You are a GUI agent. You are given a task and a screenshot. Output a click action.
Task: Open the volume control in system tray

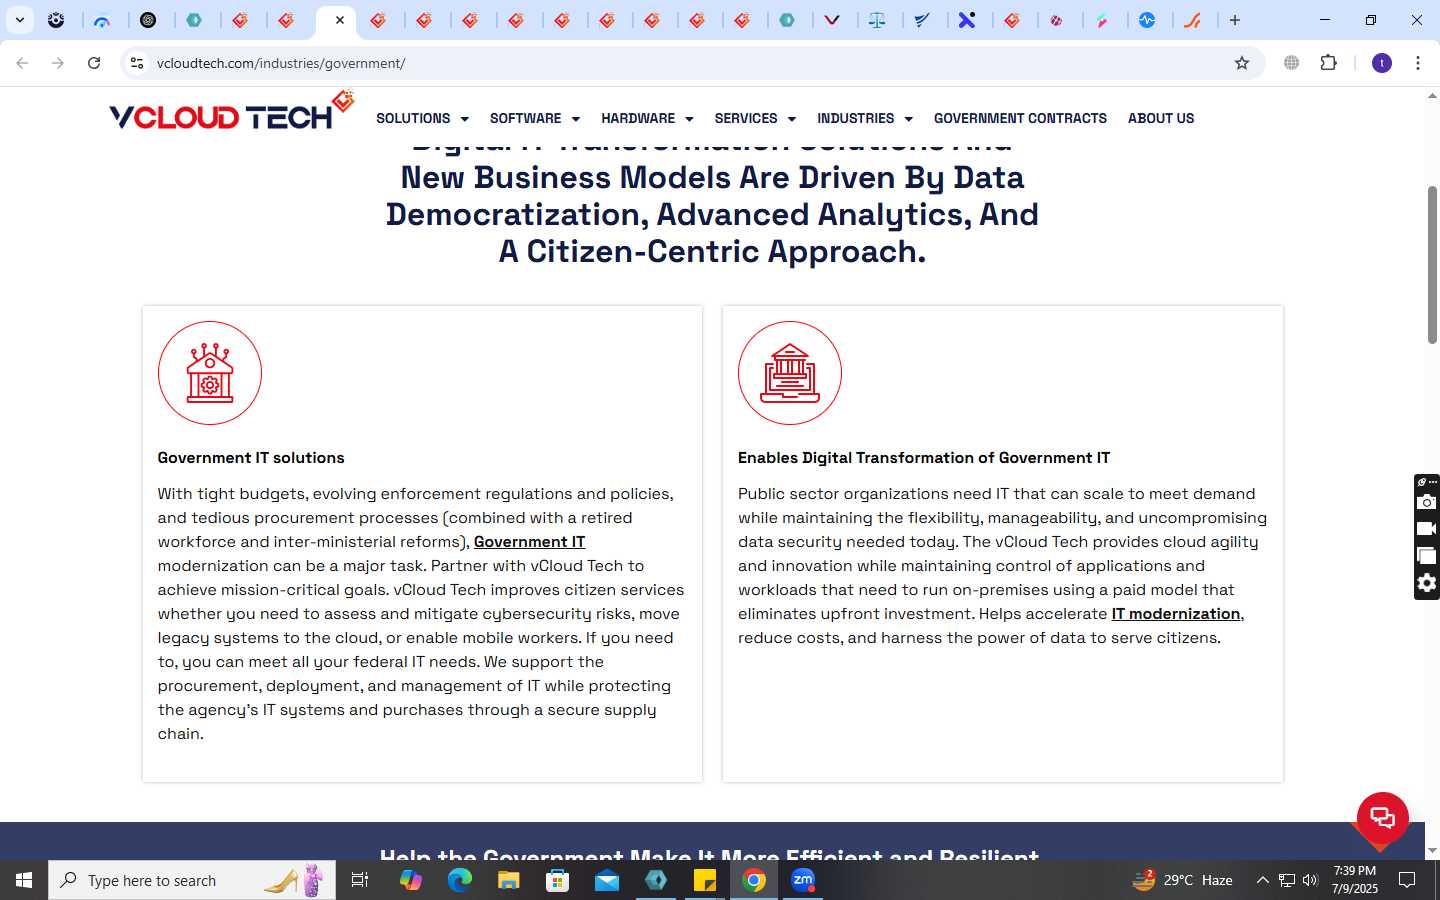pos(1310,880)
